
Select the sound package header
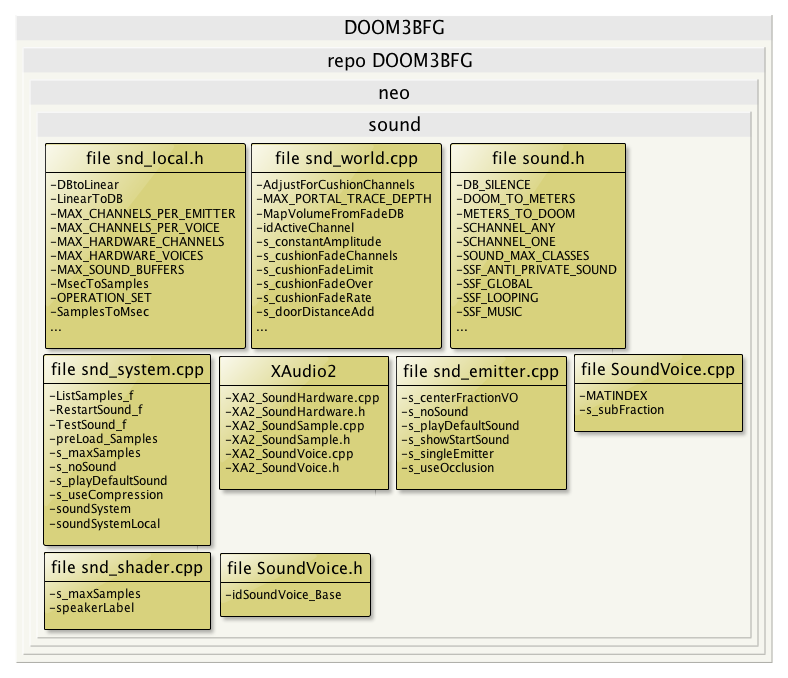click(394, 125)
